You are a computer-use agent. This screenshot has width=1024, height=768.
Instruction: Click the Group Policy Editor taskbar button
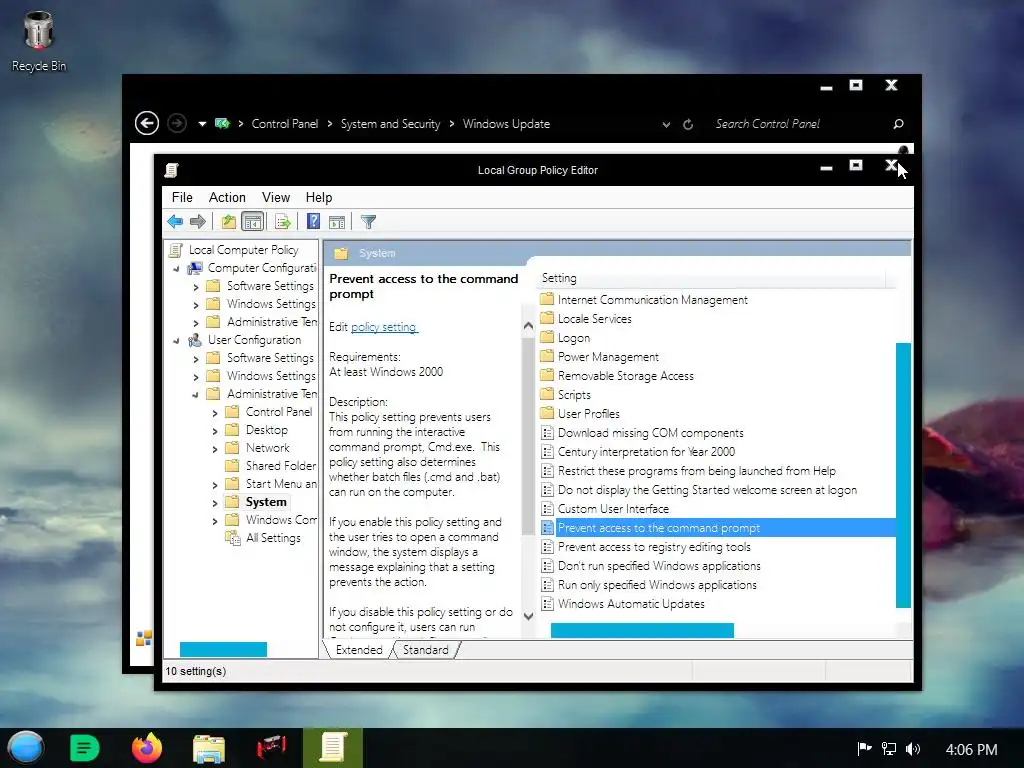pyautogui.click(x=332, y=748)
